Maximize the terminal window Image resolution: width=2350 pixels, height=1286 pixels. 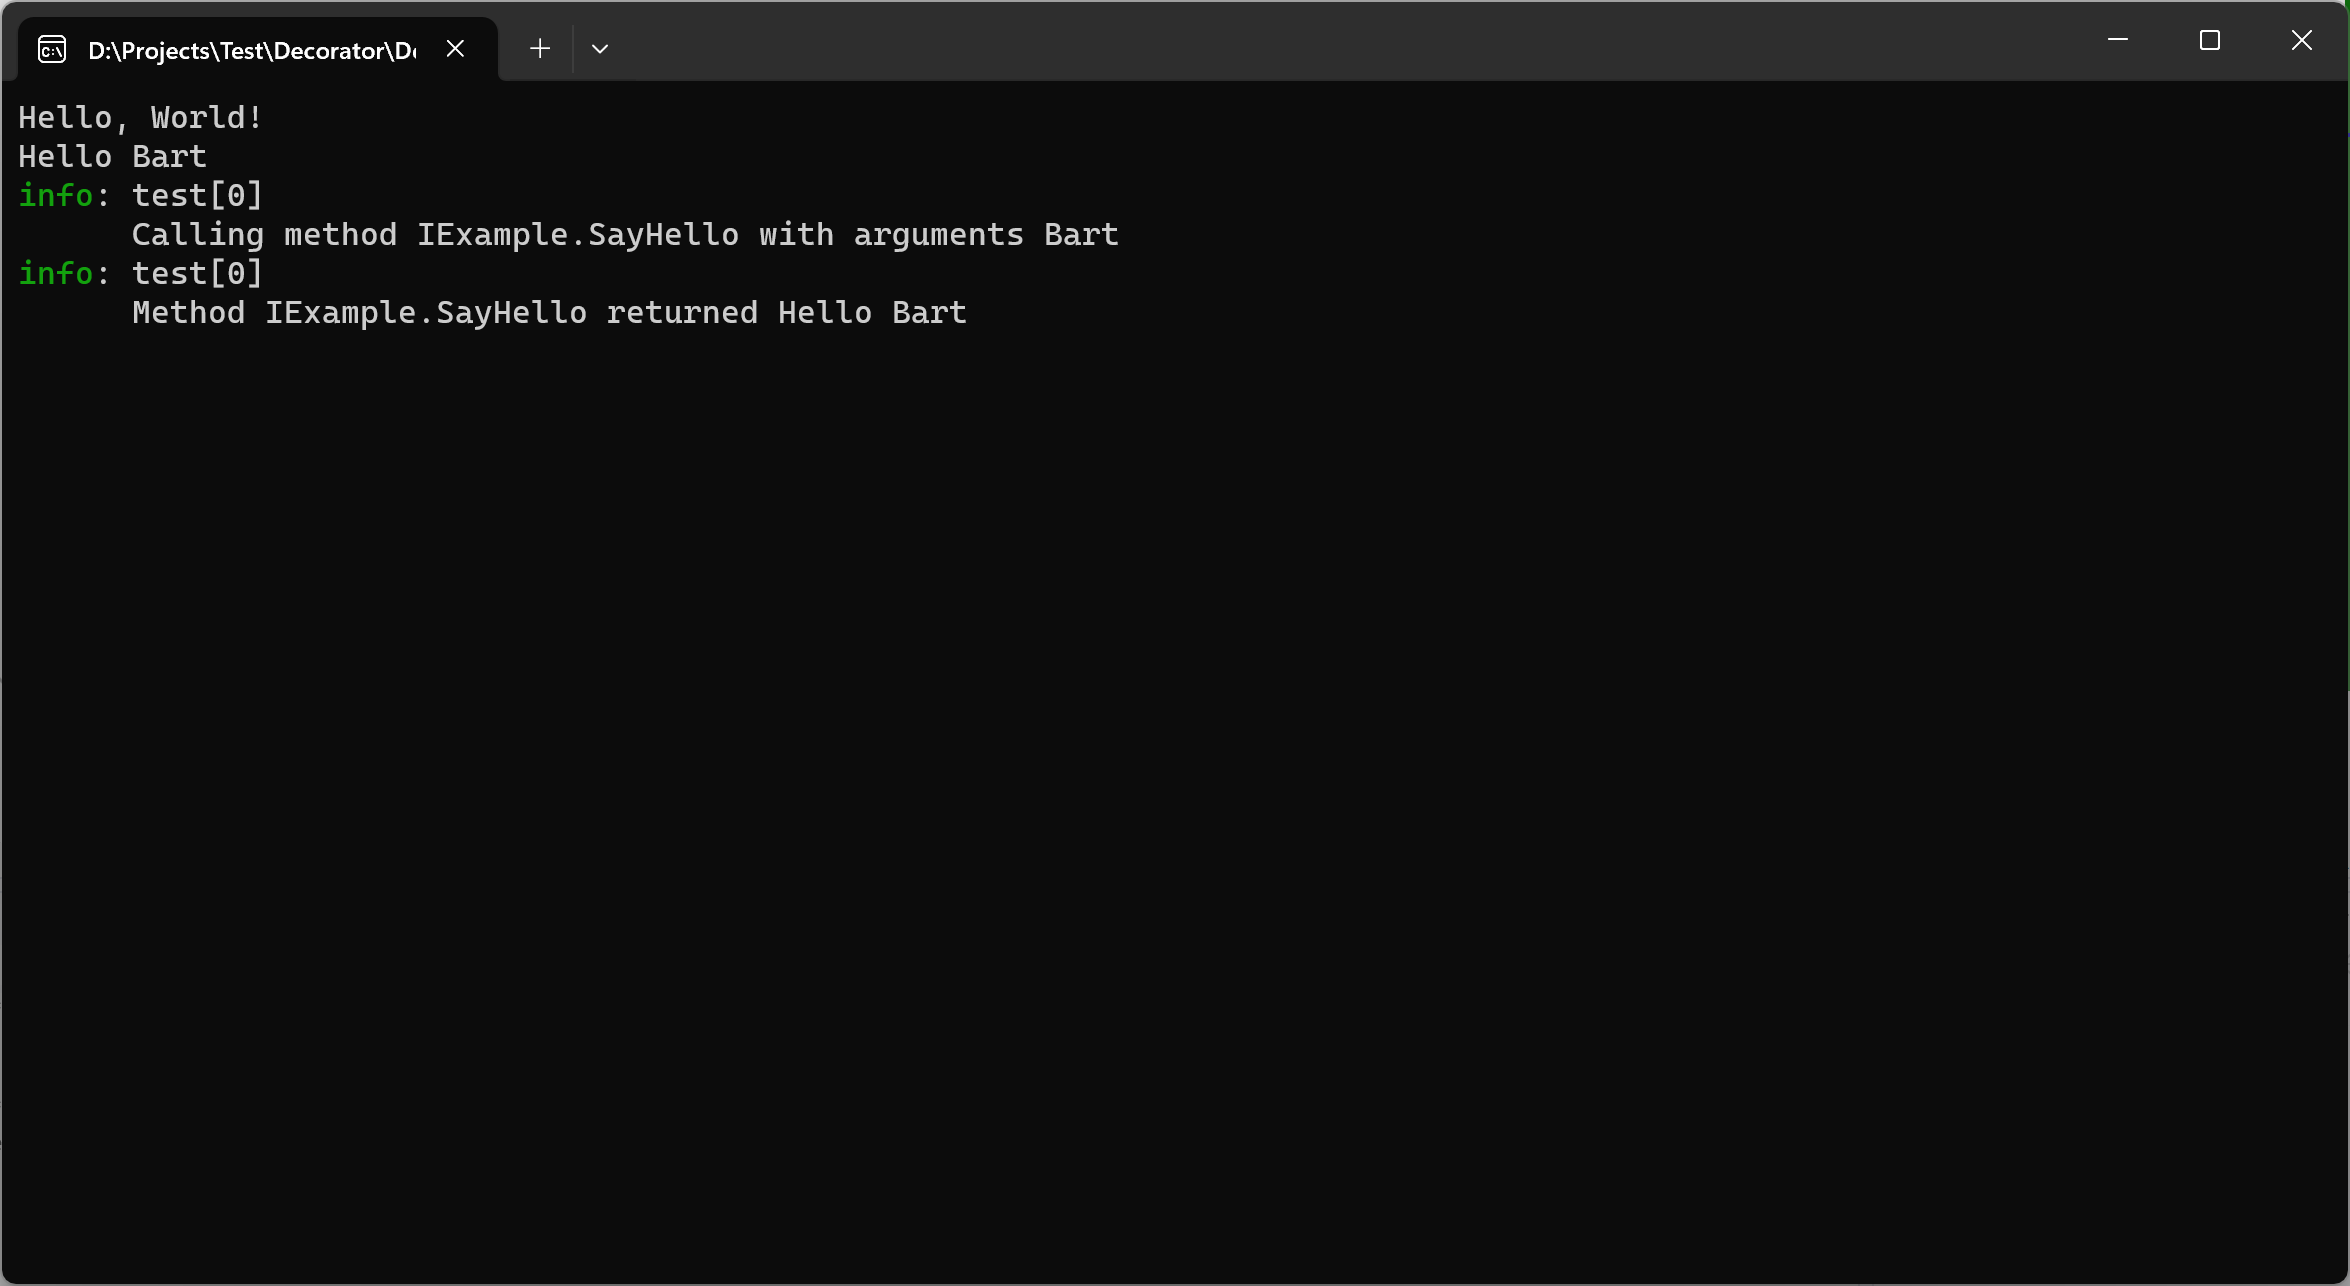tap(2210, 40)
